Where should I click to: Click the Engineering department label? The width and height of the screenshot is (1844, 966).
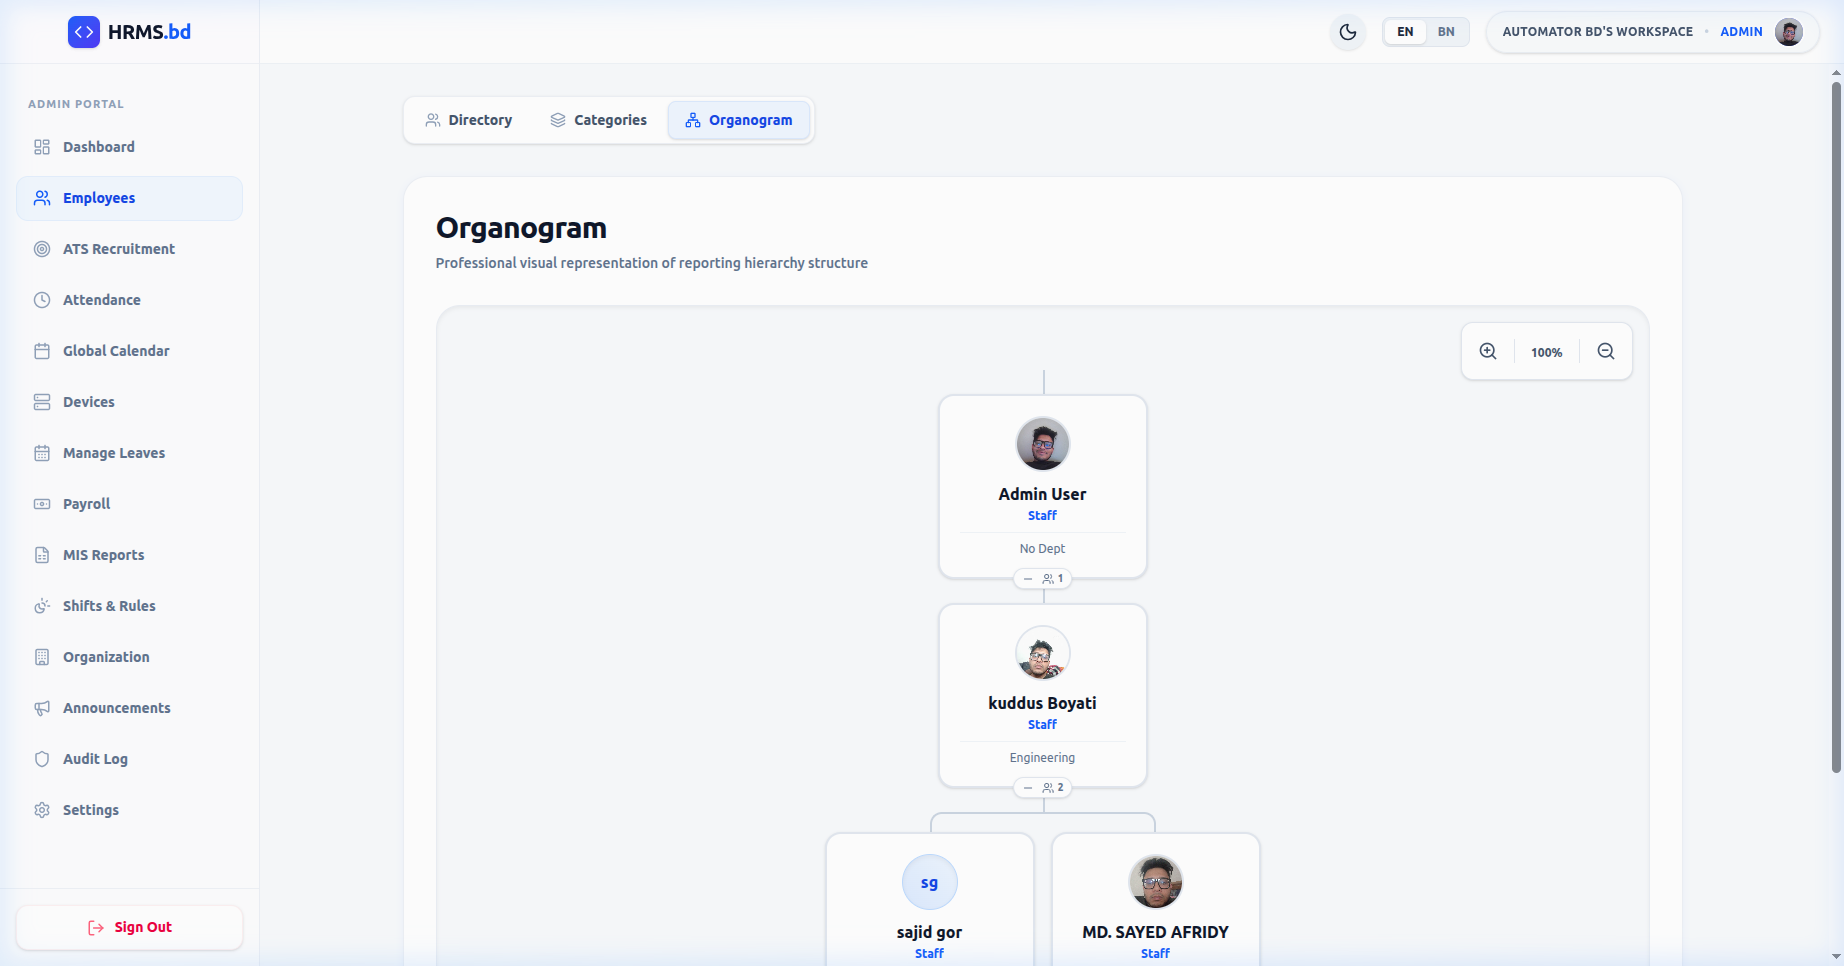coord(1042,758)
